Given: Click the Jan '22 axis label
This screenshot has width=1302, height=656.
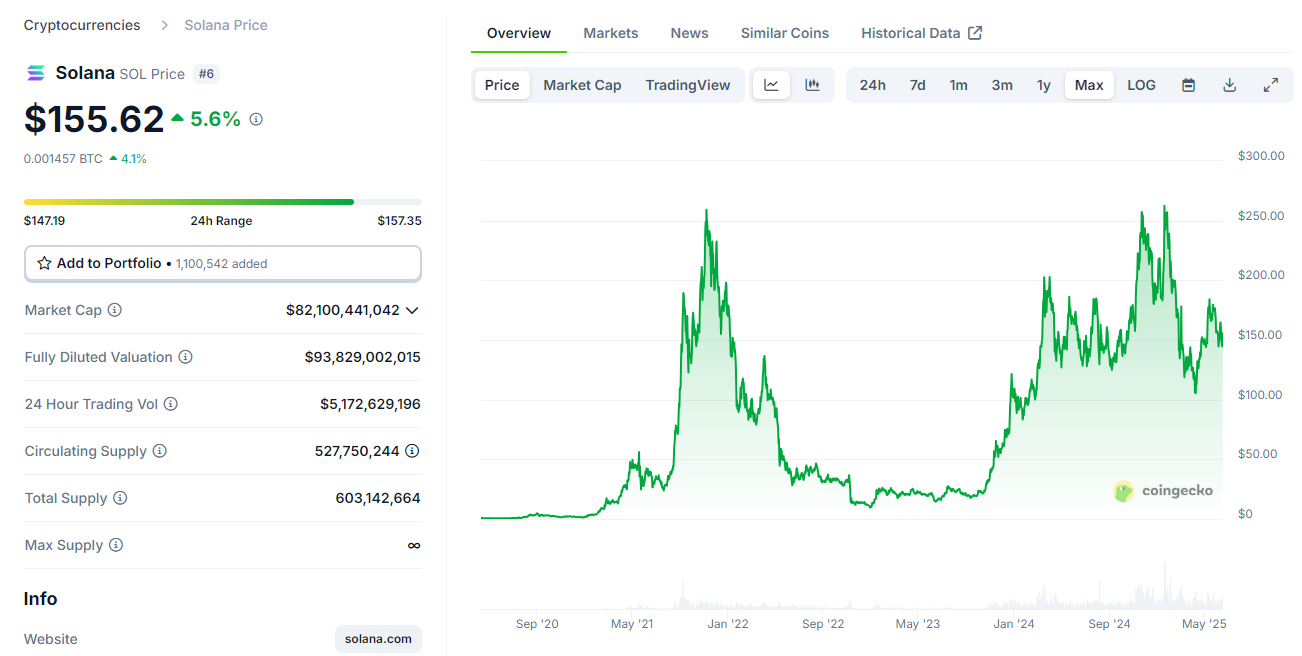Looking at the screenshot, I should 728,624.
